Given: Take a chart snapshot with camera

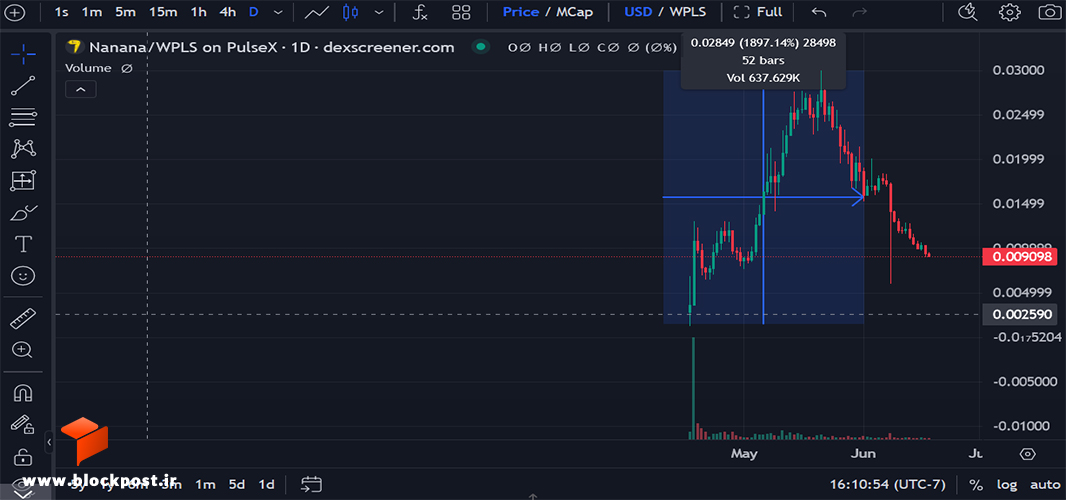Looking at the screenshot, I should [1048, 12].
